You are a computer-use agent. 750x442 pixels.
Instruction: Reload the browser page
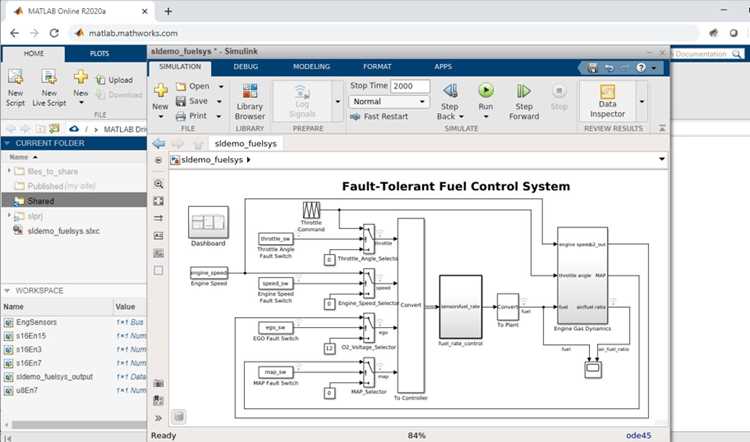click(54, 33)
